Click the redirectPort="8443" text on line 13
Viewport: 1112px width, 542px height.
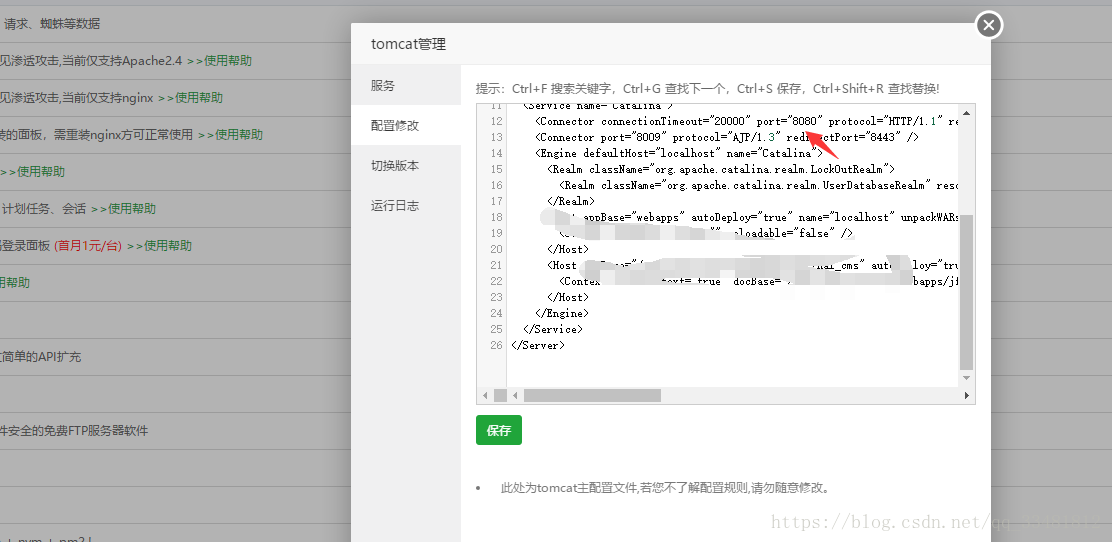[x=844, y=138]
